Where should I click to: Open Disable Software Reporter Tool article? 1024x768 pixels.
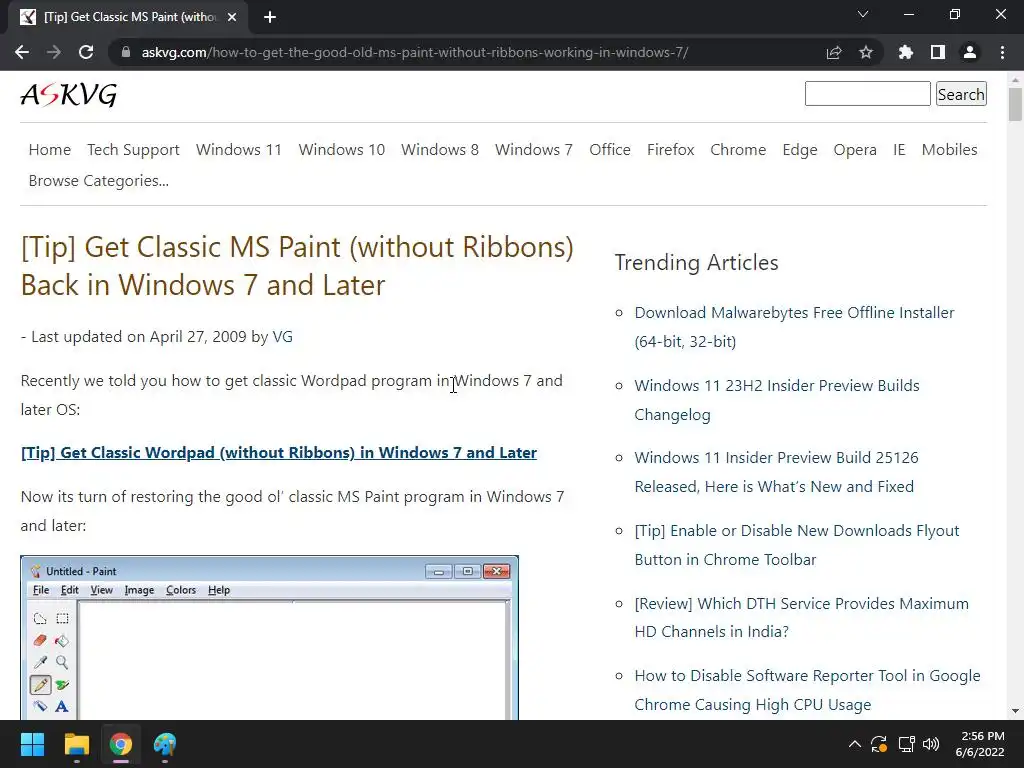click(807, 690)
